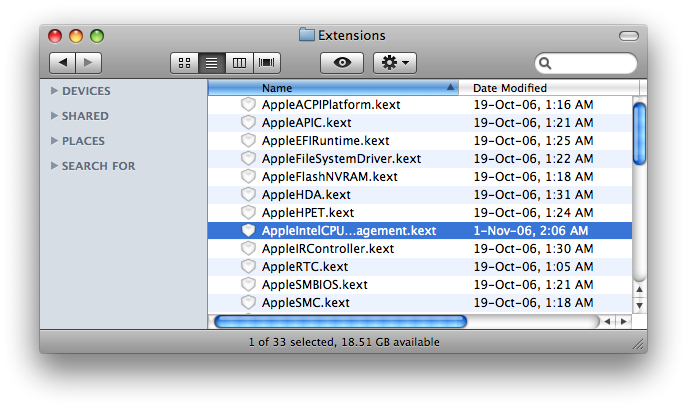This screenshot has width=687, height=408.
Task: Switch to Cover Flow view
Action: click(x=266, y=63)
